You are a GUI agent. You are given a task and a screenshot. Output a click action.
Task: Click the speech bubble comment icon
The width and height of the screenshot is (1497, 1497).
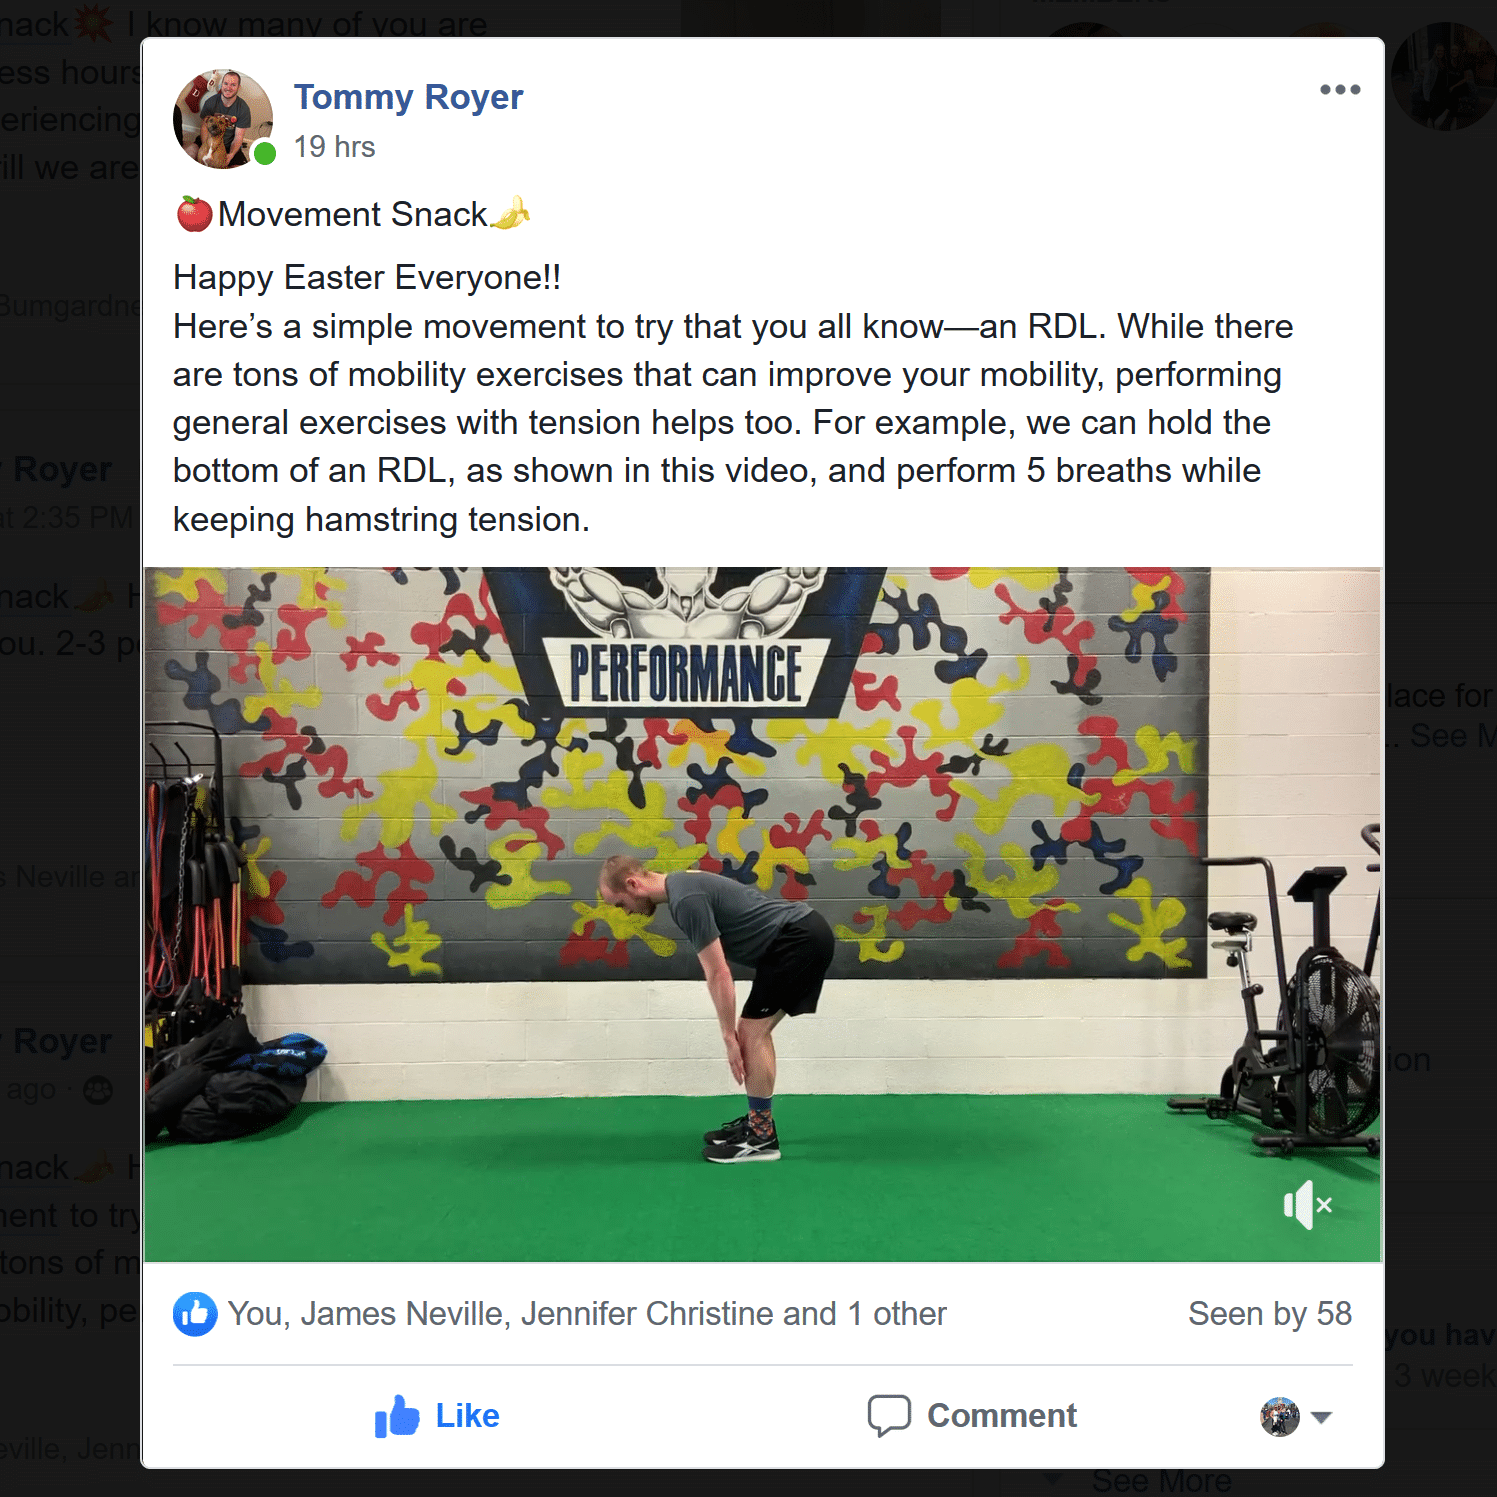pyautogui.click(x=889, y=1416)
